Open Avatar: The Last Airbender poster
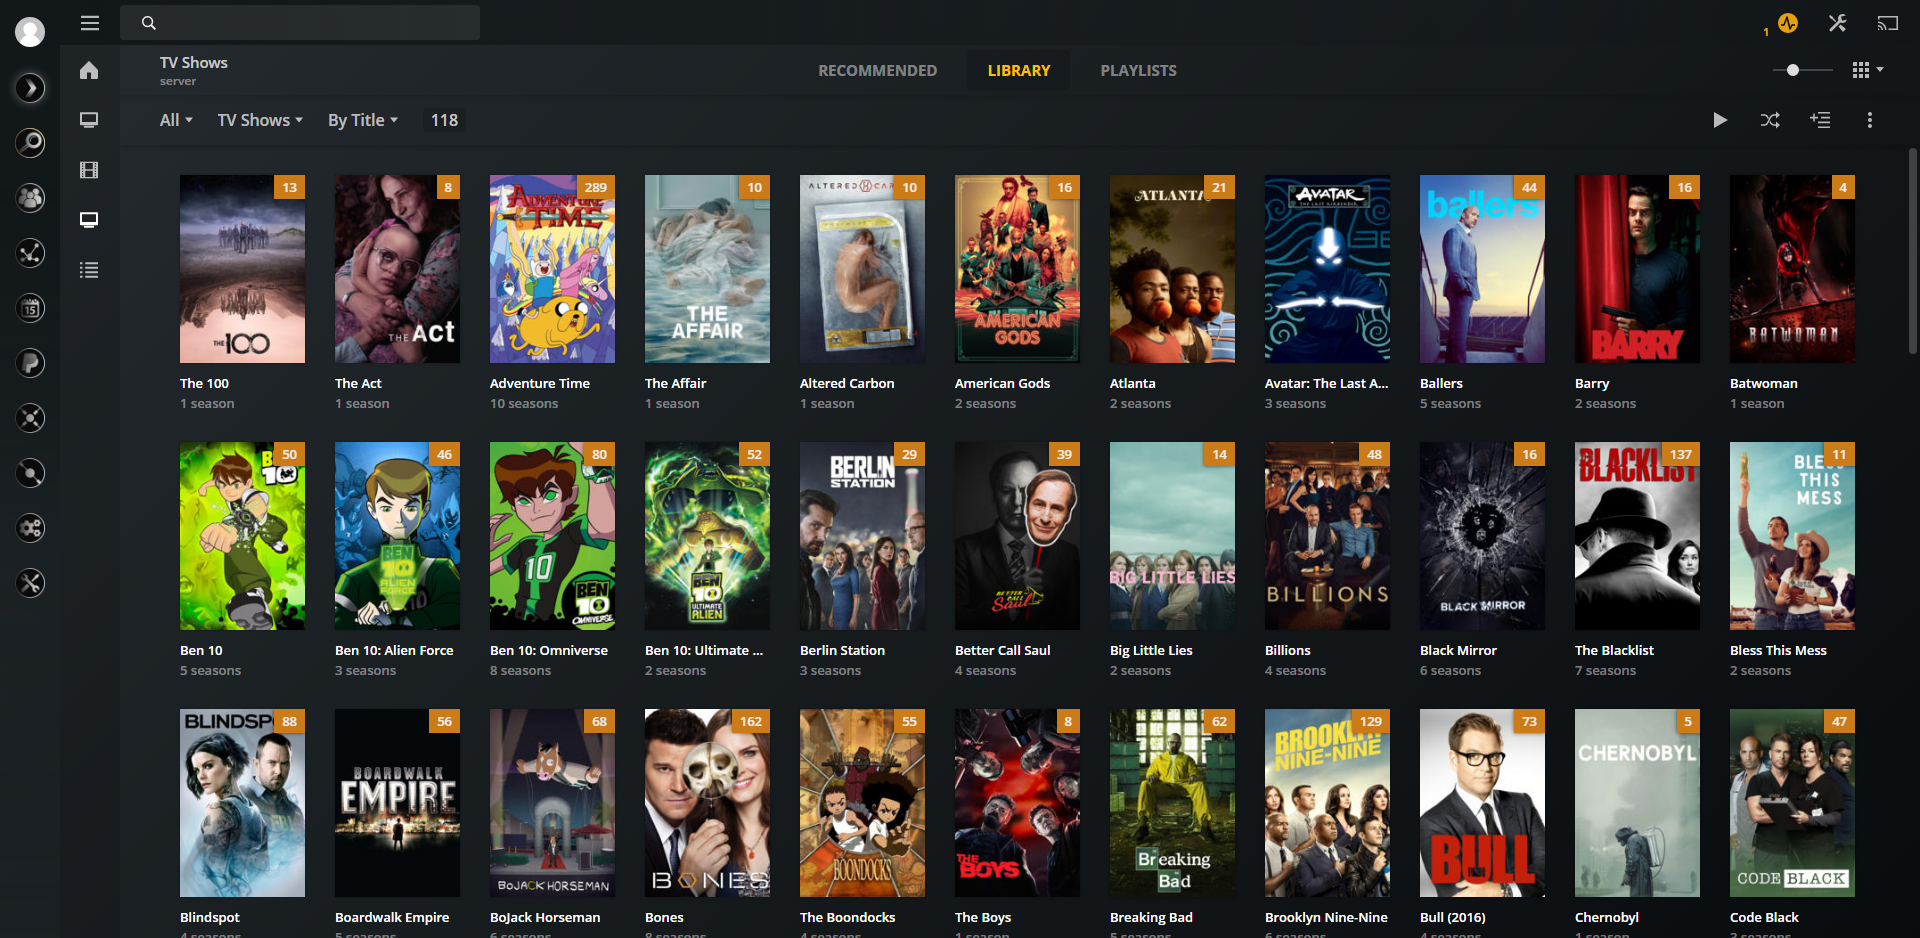The width and height of the screenshot is (1920, 938). (1327, 269)
